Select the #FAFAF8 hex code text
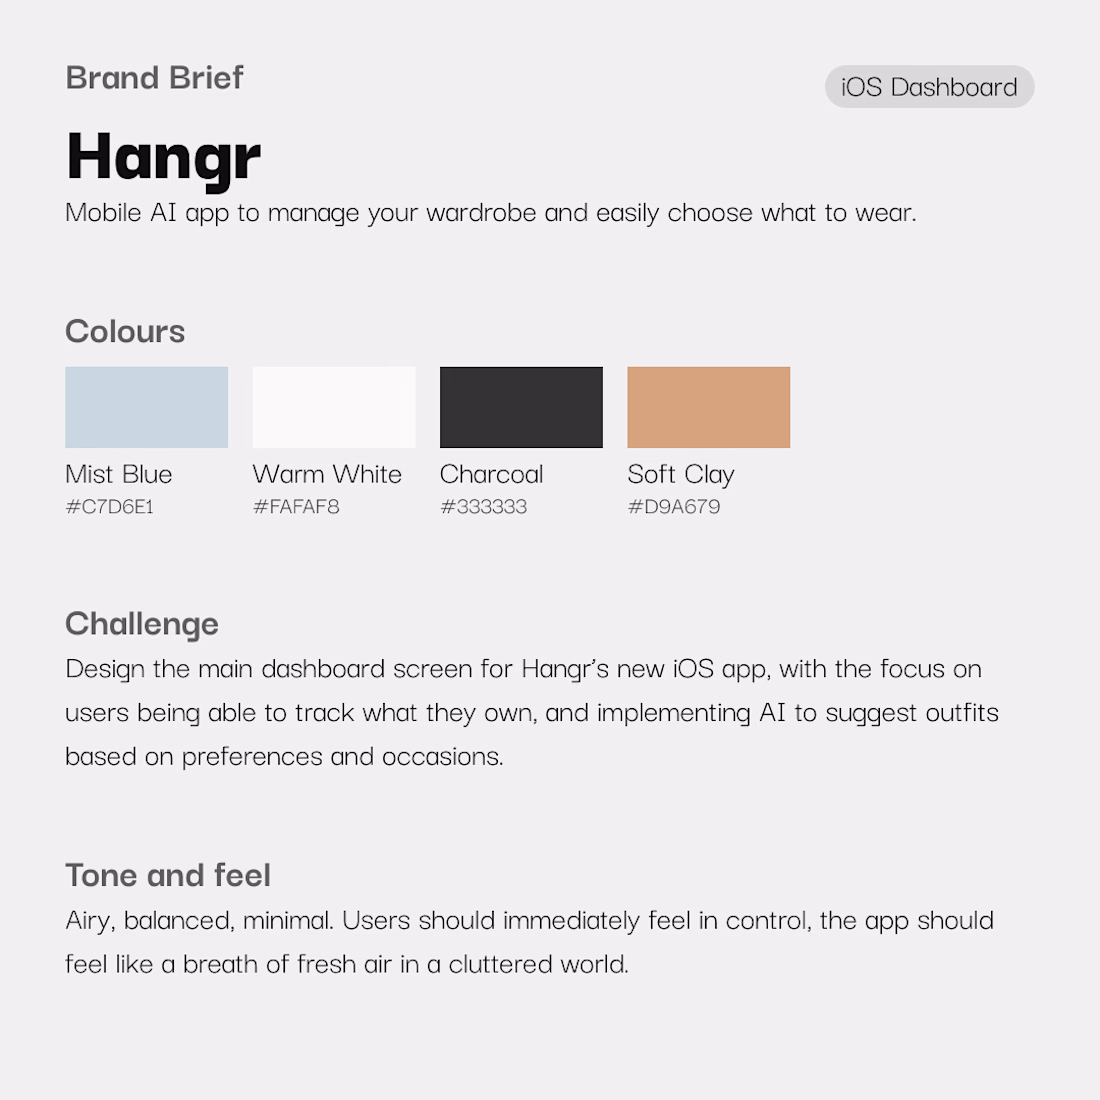1100x1100 pixels. [296, 507]
